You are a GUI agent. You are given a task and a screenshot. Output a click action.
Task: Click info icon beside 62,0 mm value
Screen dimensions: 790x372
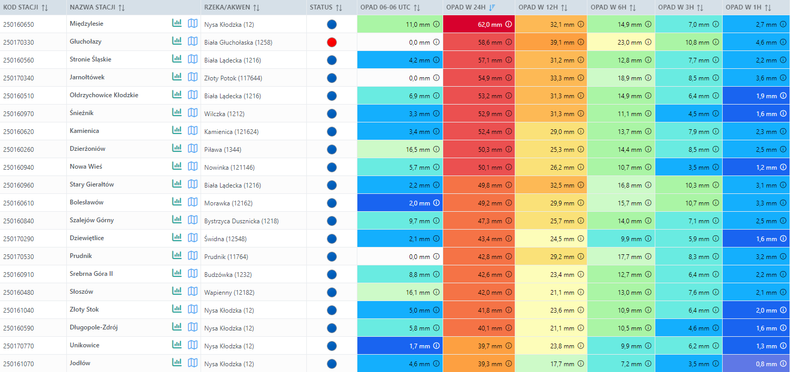508,24
